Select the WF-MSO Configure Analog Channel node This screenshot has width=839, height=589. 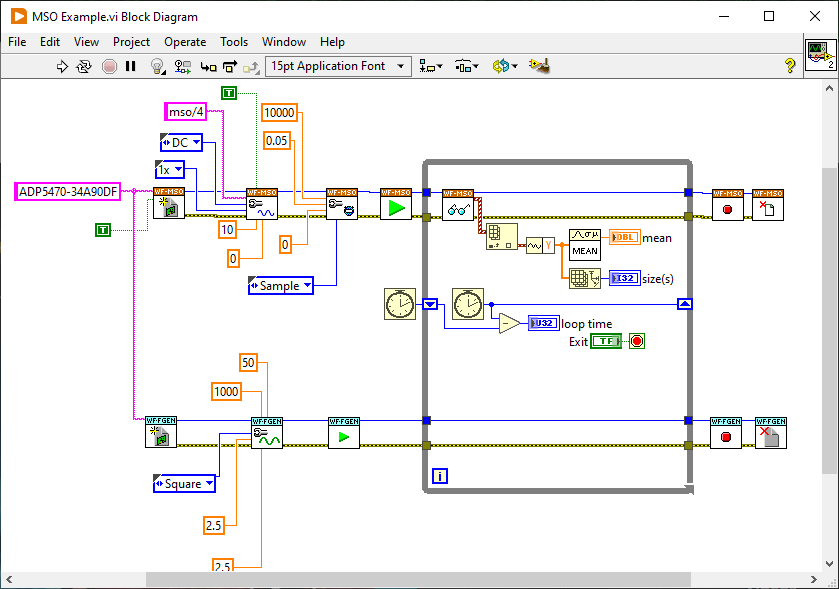click(262, 204)
